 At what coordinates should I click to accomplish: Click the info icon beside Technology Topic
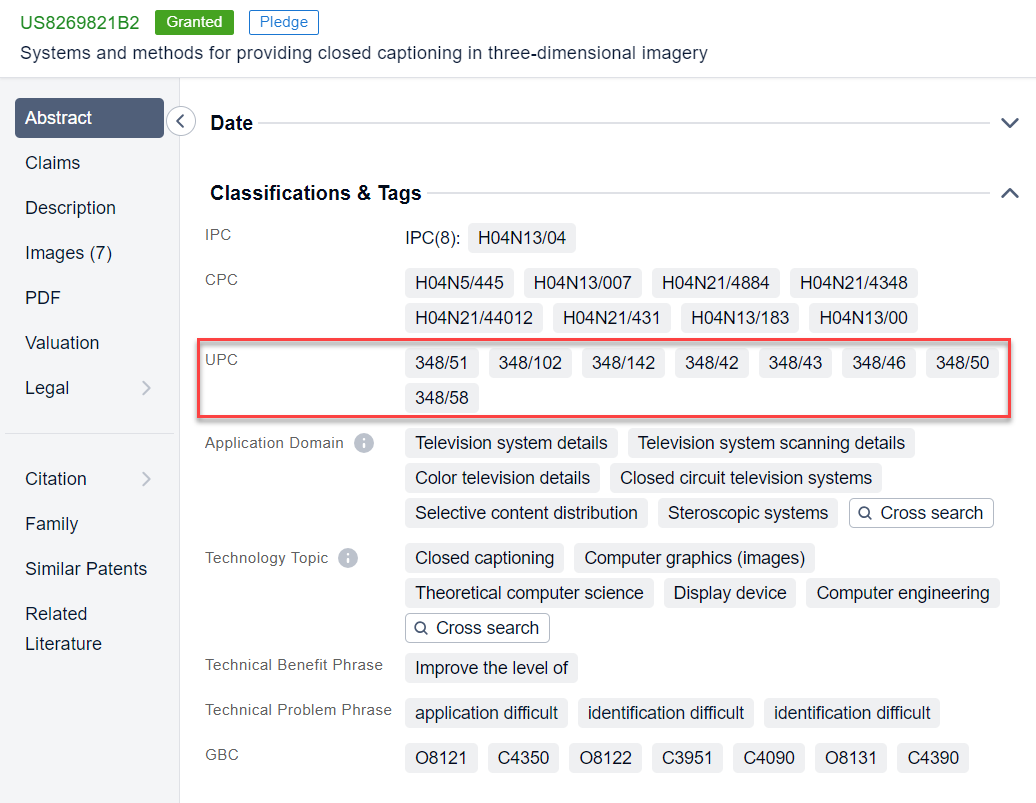[x=347, y=558]
